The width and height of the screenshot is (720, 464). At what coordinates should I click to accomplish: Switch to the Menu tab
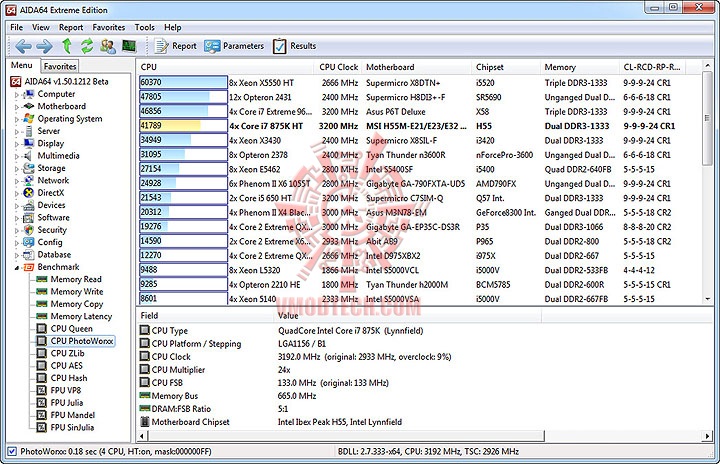tap(22, 65)
